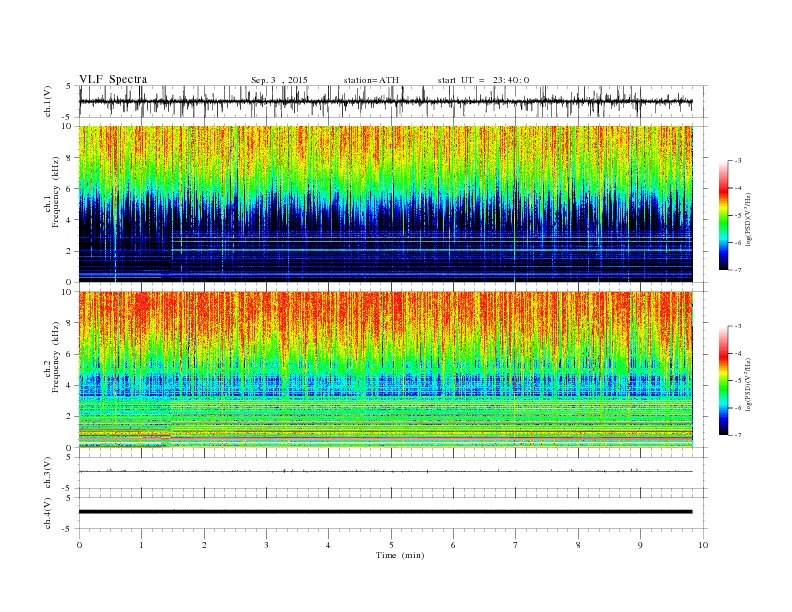
Task: Click the "-5" tick on ch.1 color bar
Action: (737, 216)
